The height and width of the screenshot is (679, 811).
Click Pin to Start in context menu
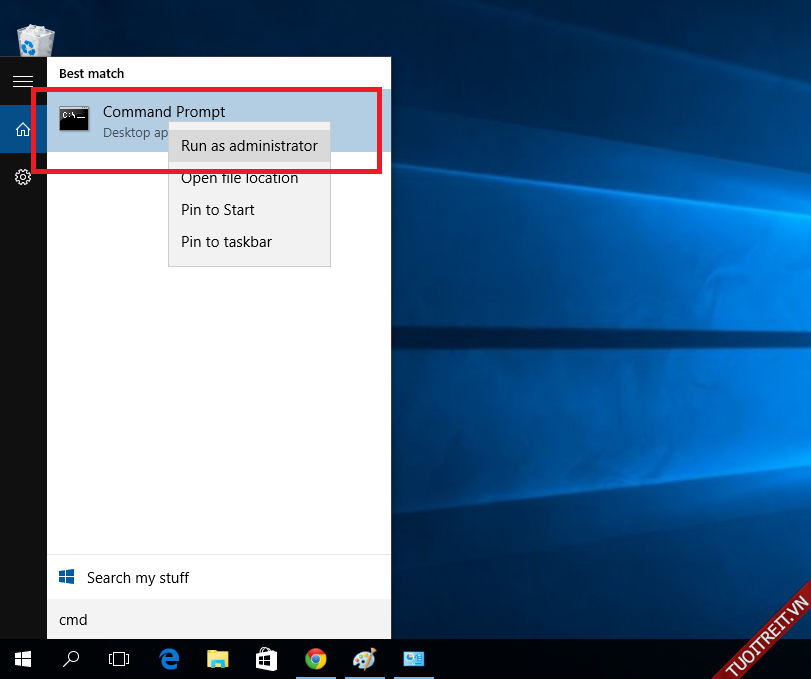pos(218,210)
